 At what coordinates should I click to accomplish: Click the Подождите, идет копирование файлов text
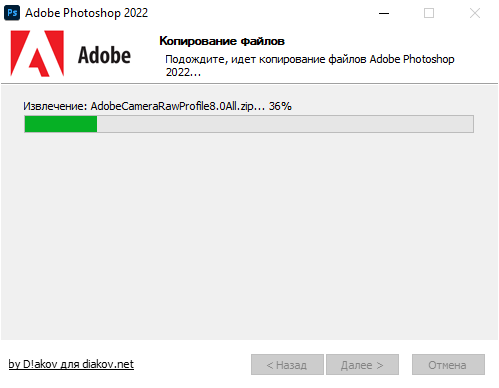point(310,65)
